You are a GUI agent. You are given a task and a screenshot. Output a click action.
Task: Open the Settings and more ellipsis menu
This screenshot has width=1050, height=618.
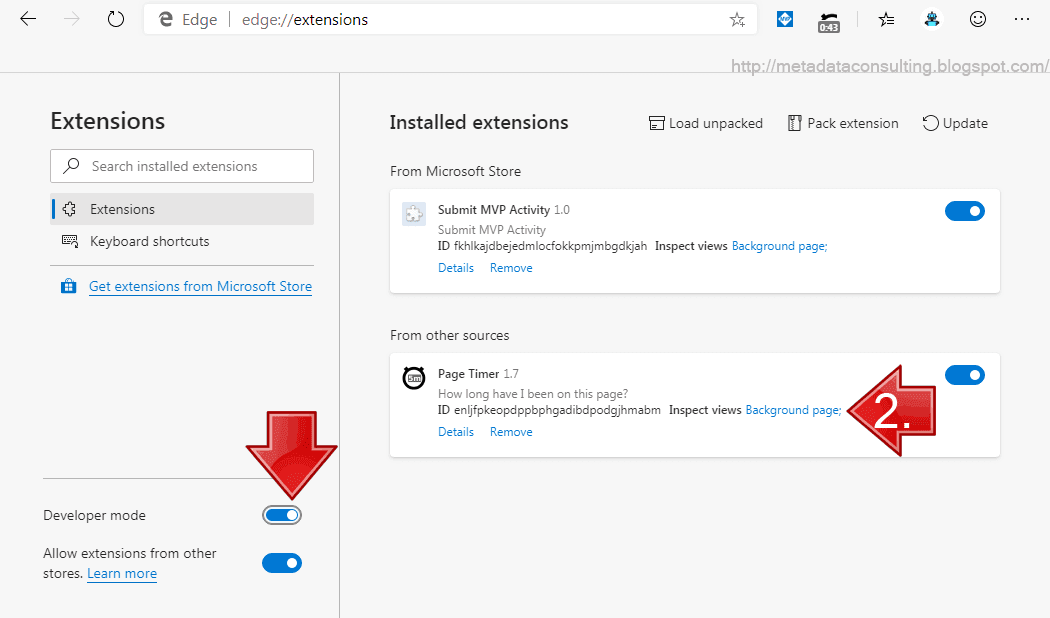coord(1022,19)
